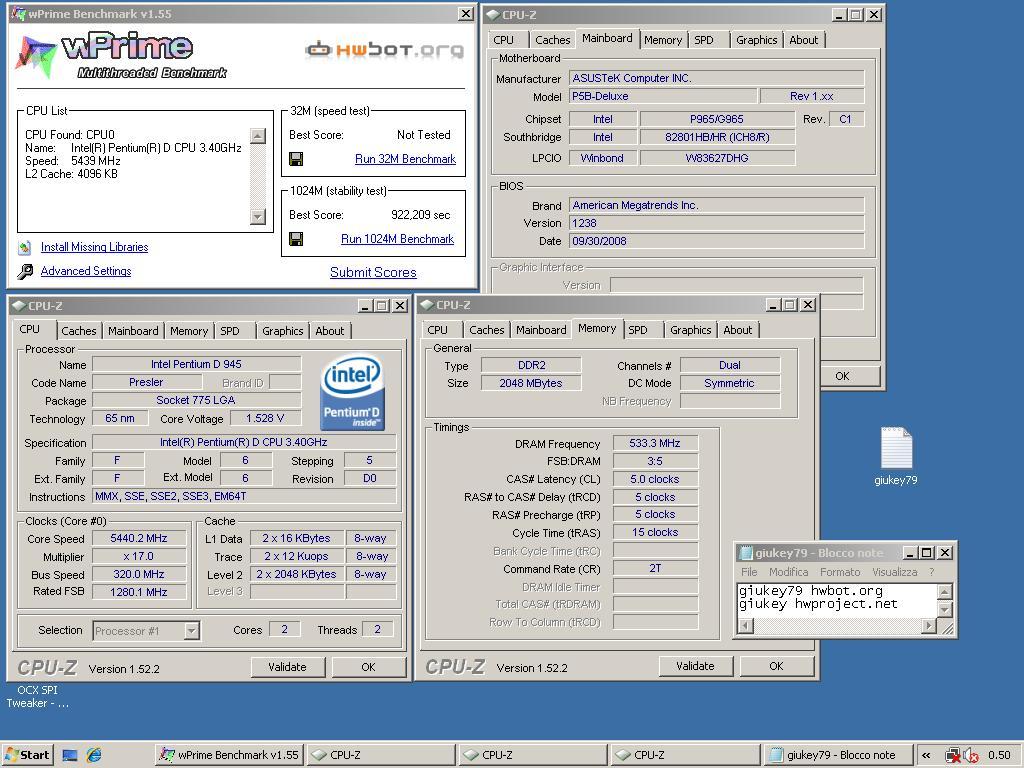Viewport: 1024px width, 768px height.
Task: Click the Notepad resize grip corner
Action: point(948,628)
